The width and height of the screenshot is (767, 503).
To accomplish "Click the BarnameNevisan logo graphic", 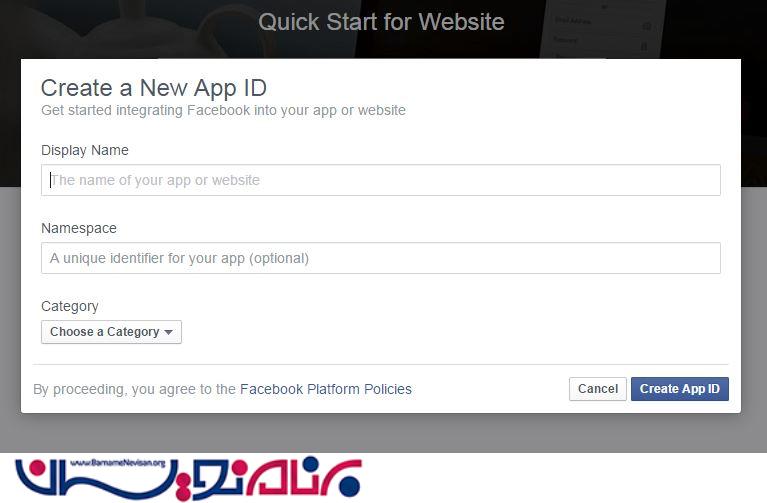I will pos(188,479).
